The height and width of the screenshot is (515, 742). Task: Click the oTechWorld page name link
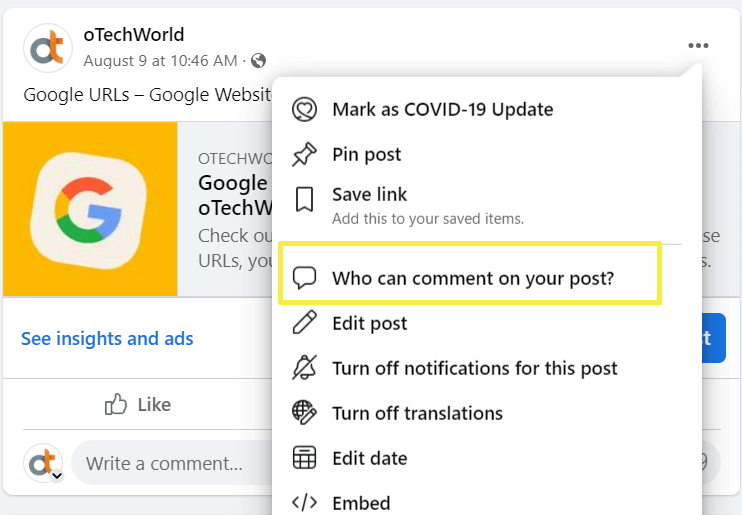click(134, 35)
